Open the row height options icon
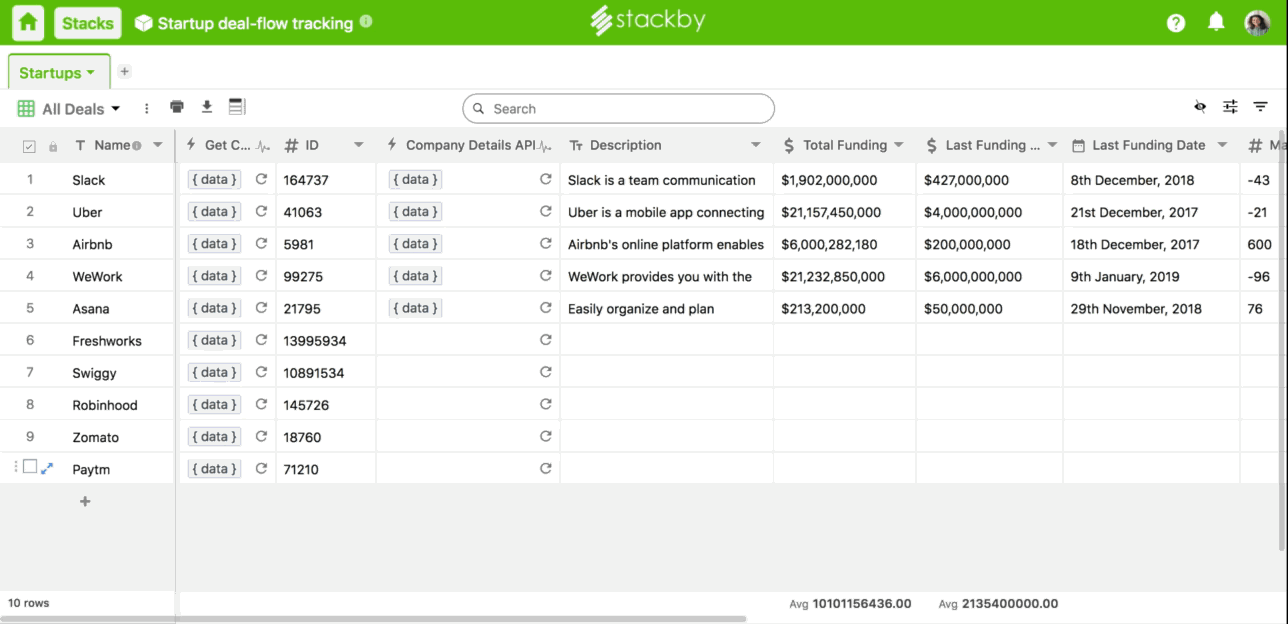This screenshot has width=1288, height=624. pyautogui.click(x=236, y=106)
